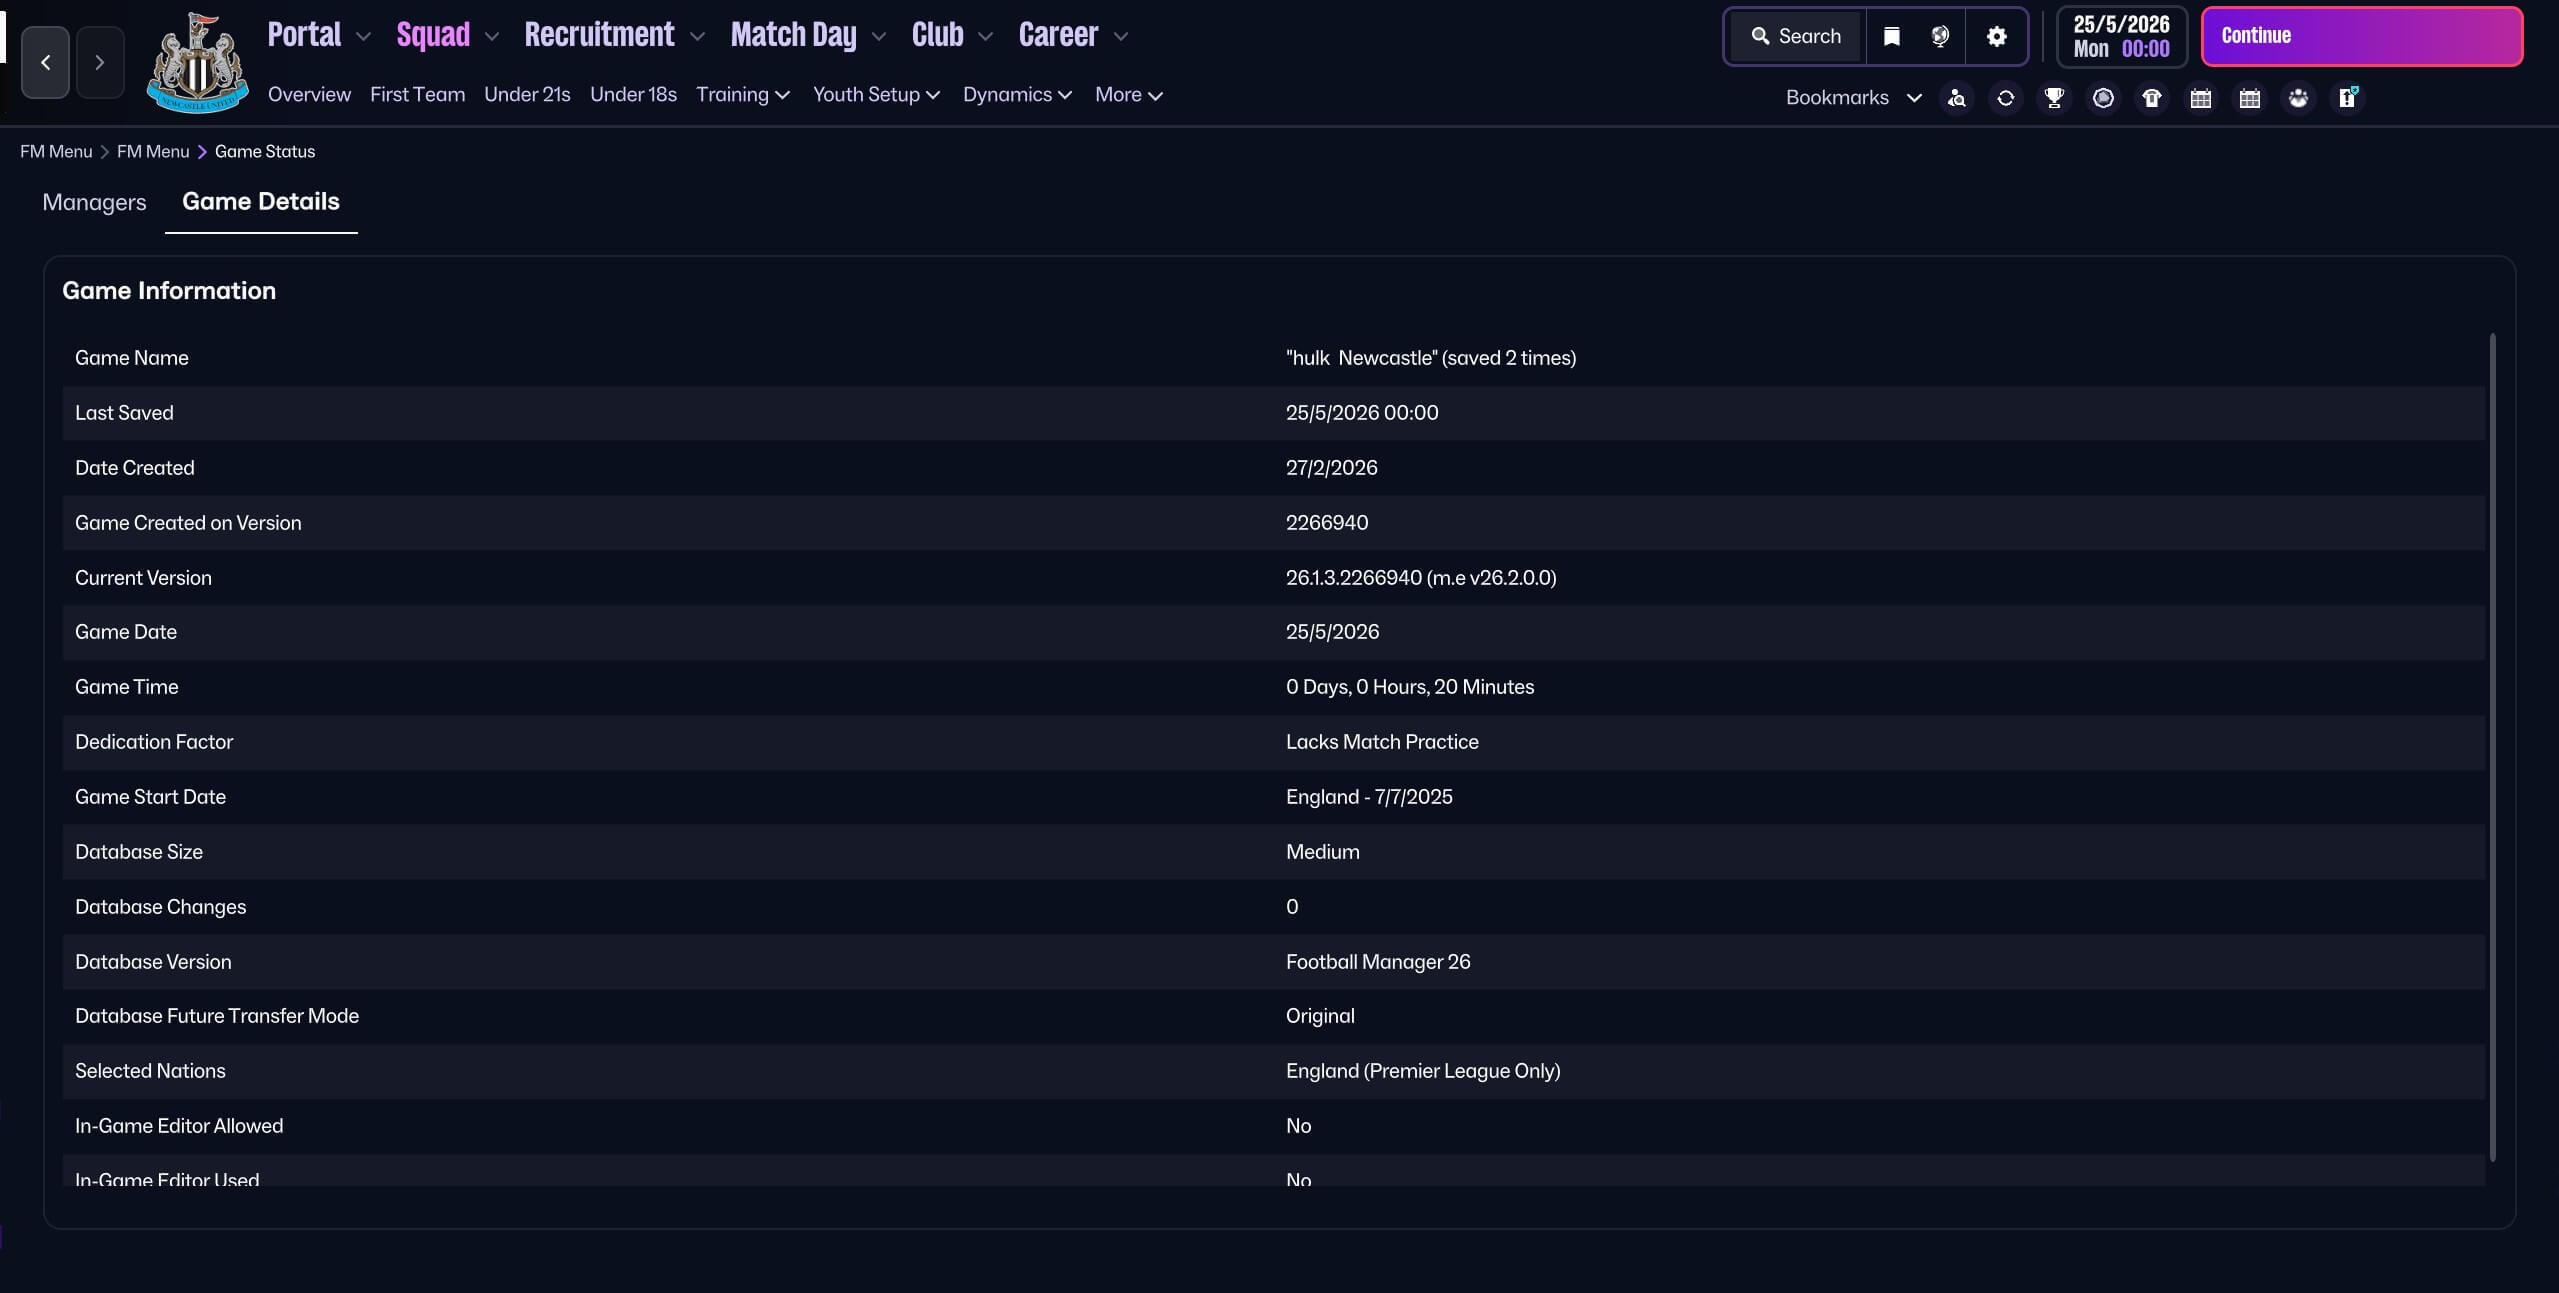Open the Youth Setup dropdown
Image resolution: width=2559 pixels, height=1293 pixels.
(x=876, y=95)
